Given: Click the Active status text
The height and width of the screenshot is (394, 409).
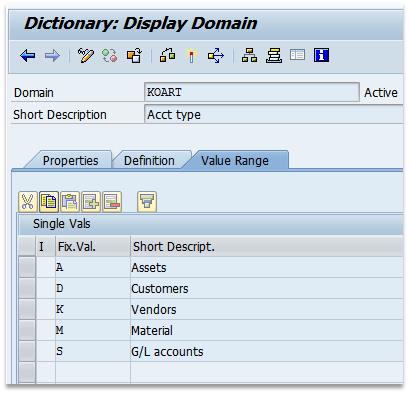Looking at the screenshot, I should tap(381, 92).
